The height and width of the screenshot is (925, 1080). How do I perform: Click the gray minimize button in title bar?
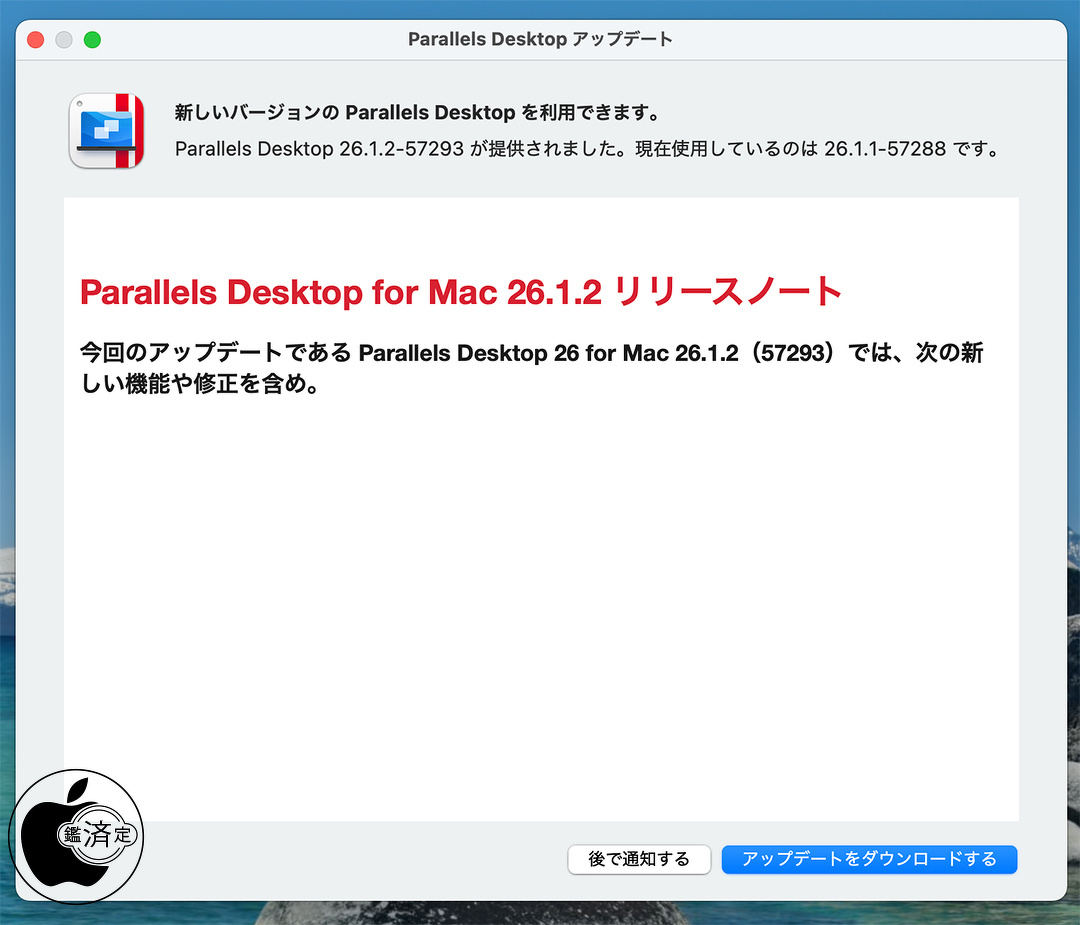pyautogui.click(x=64, y=40)
